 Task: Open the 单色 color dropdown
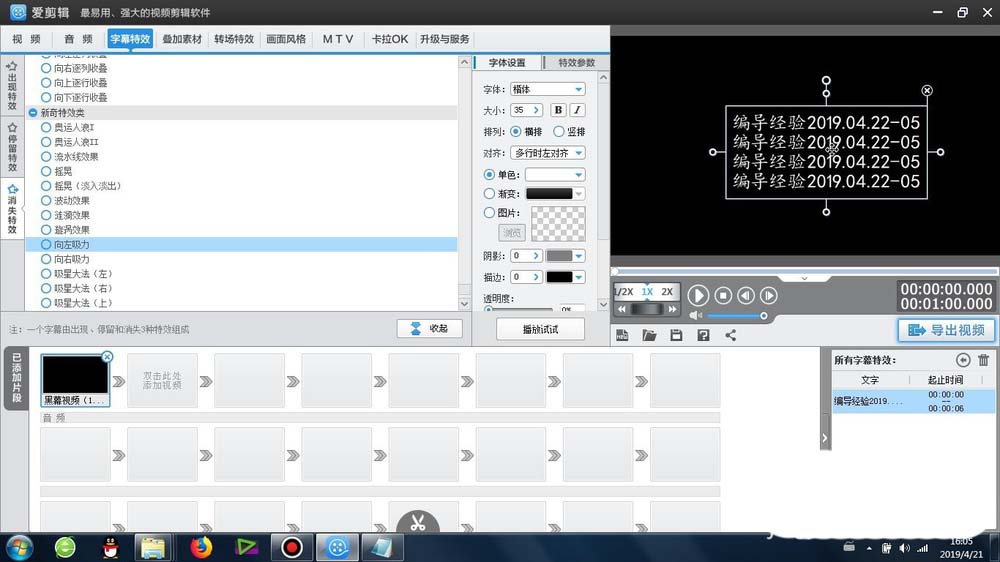point(578,175)
